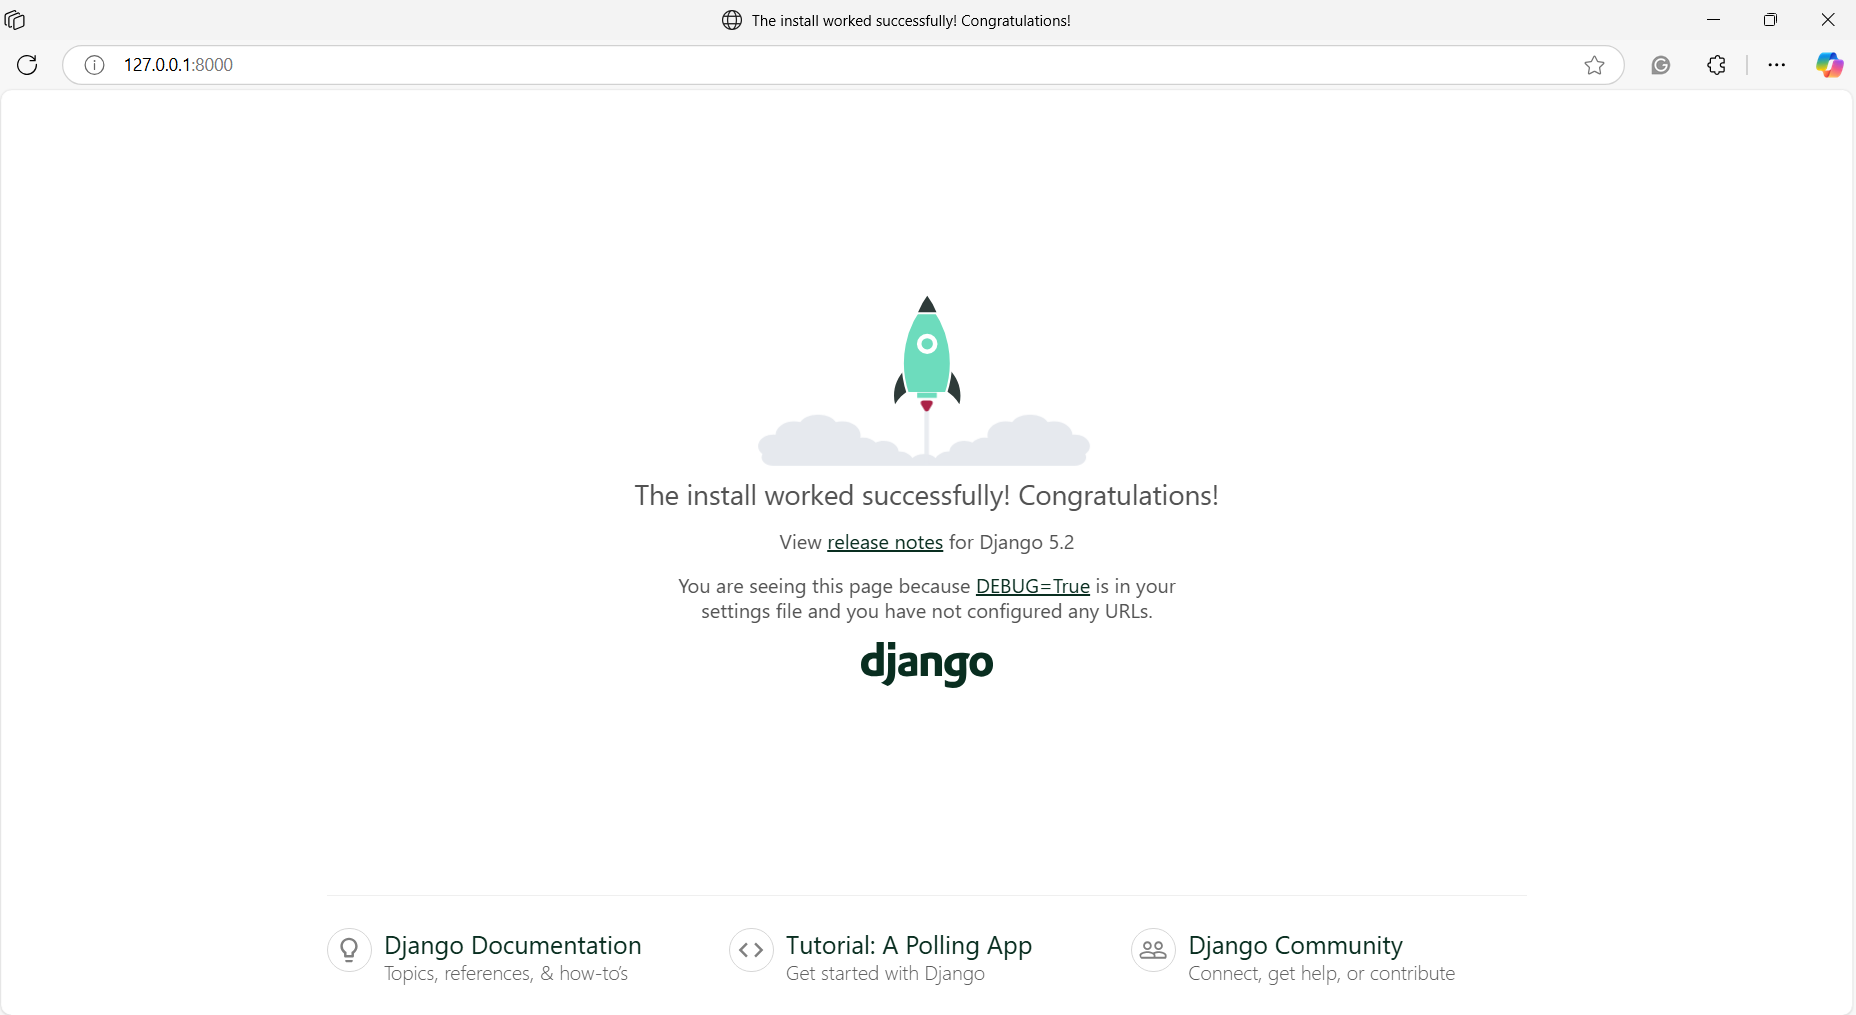1856x1015 pixels.
Task: Click 'Connect, get help, or contribute' subtitle
Action: (1322, 973)
